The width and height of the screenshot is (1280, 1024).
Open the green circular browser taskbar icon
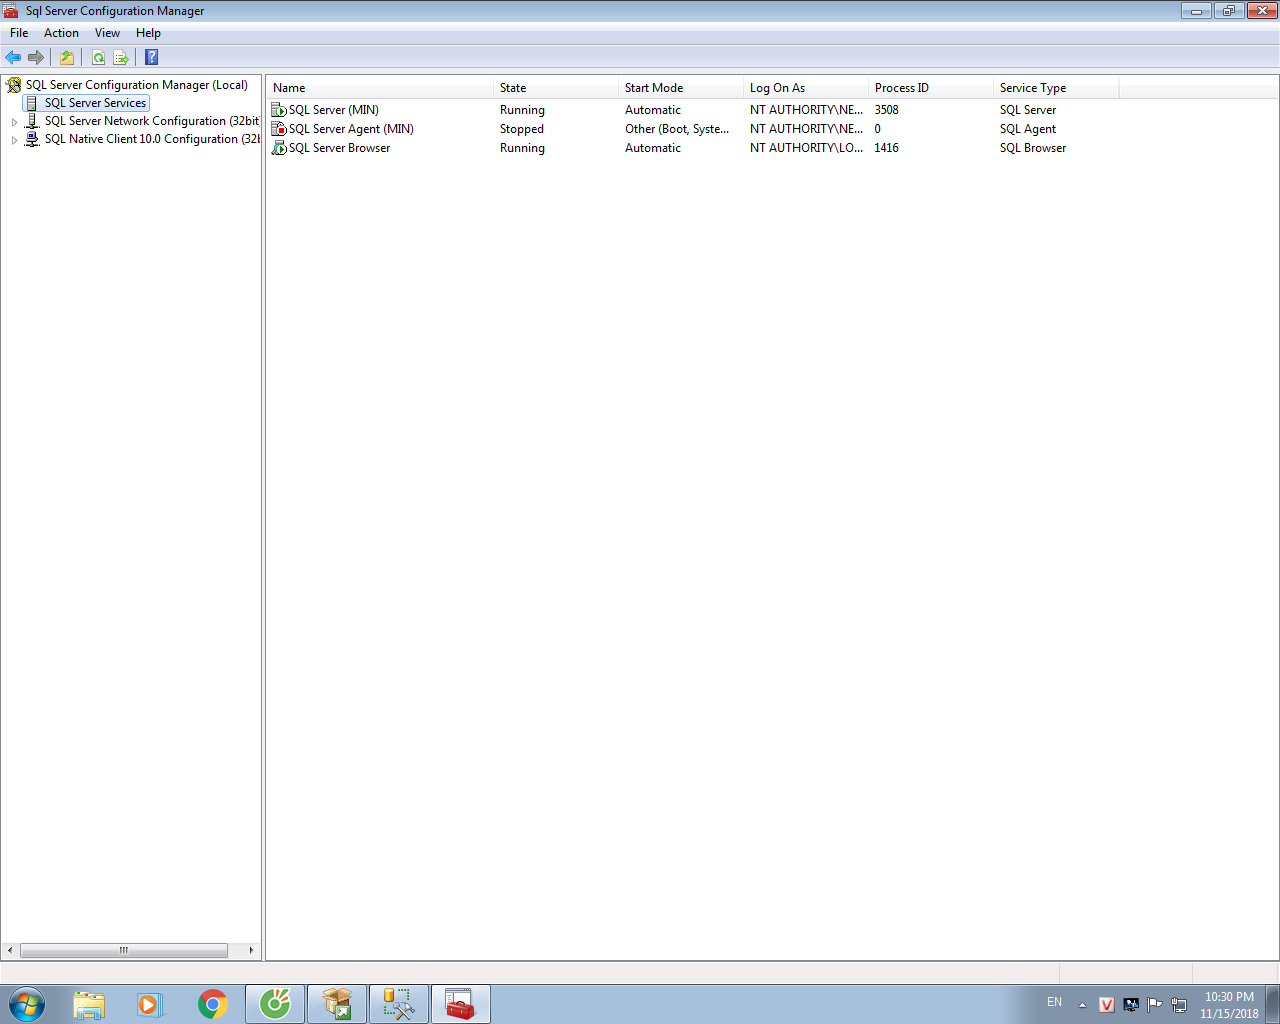(x=275, y=1004)
